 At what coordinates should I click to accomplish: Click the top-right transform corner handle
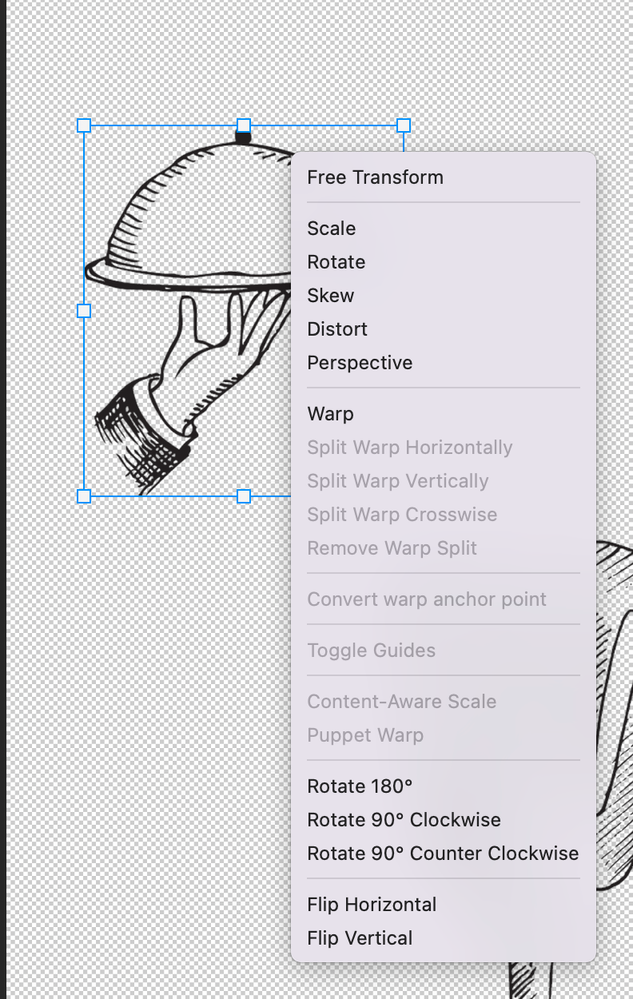coord(403,125)
